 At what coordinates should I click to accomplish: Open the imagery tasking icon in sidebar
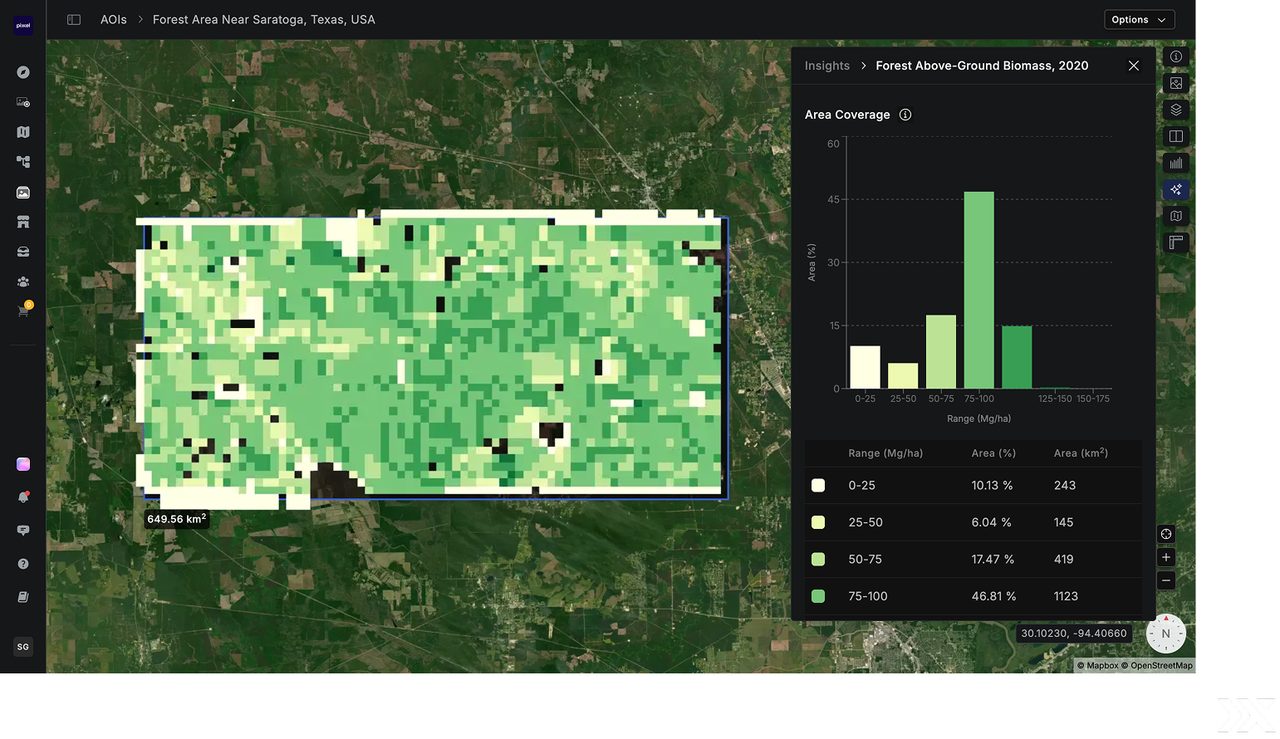tap(23, 102)
